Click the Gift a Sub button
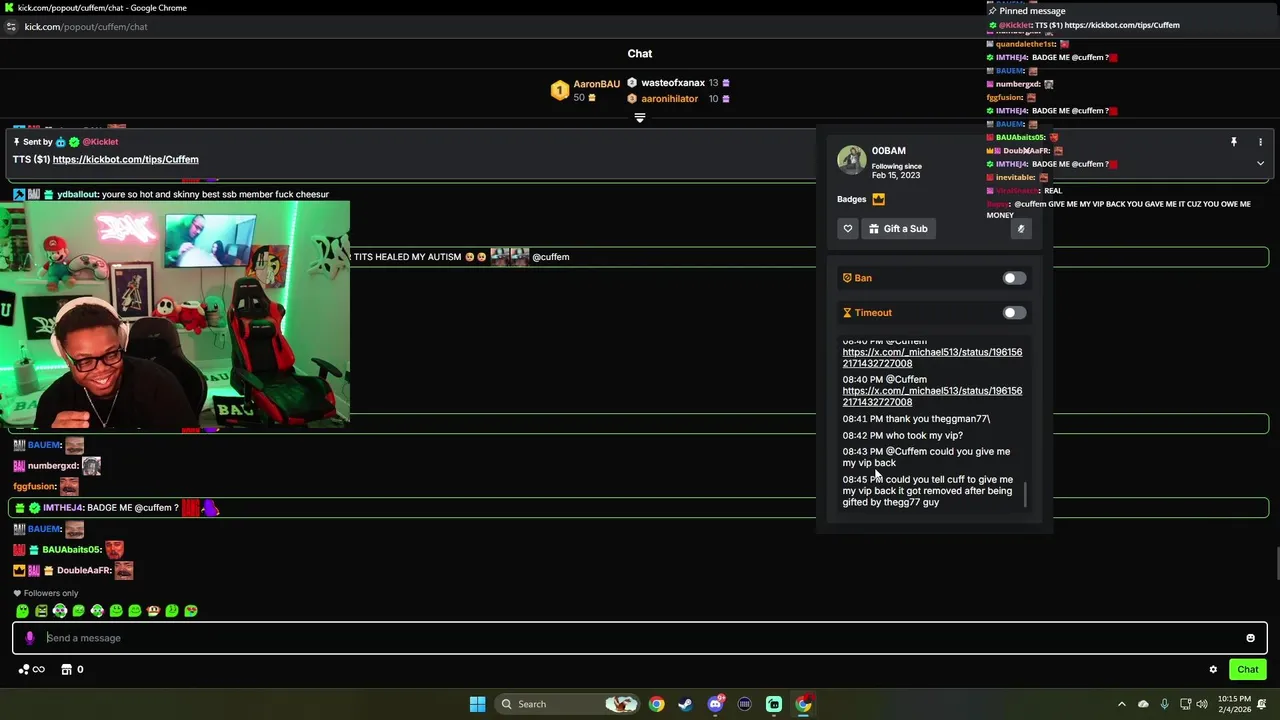 tap(898, 229)
